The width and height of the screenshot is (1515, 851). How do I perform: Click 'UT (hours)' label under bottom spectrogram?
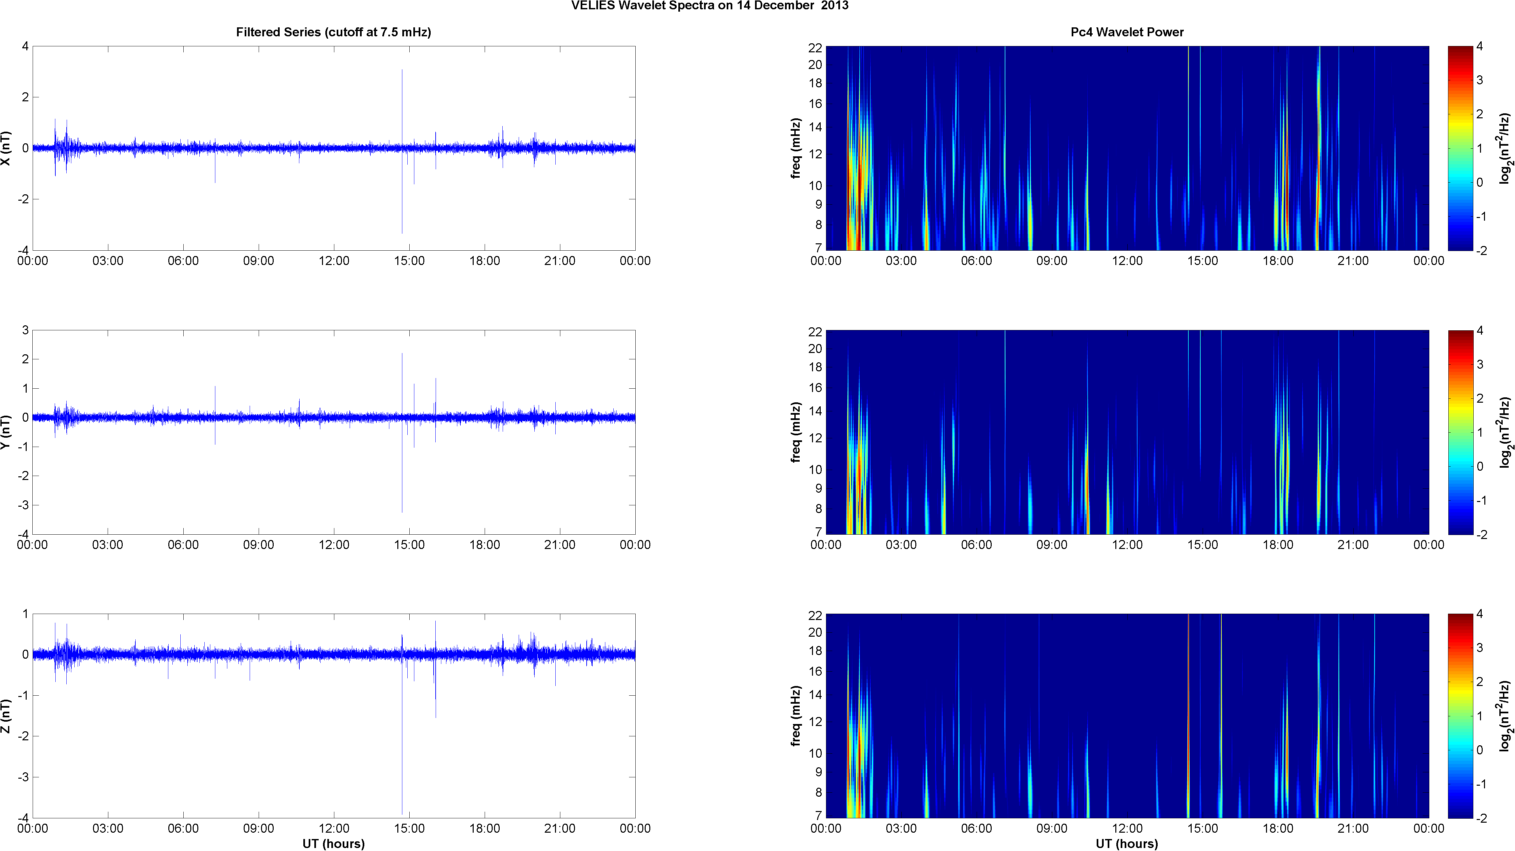pos(1127,844)
